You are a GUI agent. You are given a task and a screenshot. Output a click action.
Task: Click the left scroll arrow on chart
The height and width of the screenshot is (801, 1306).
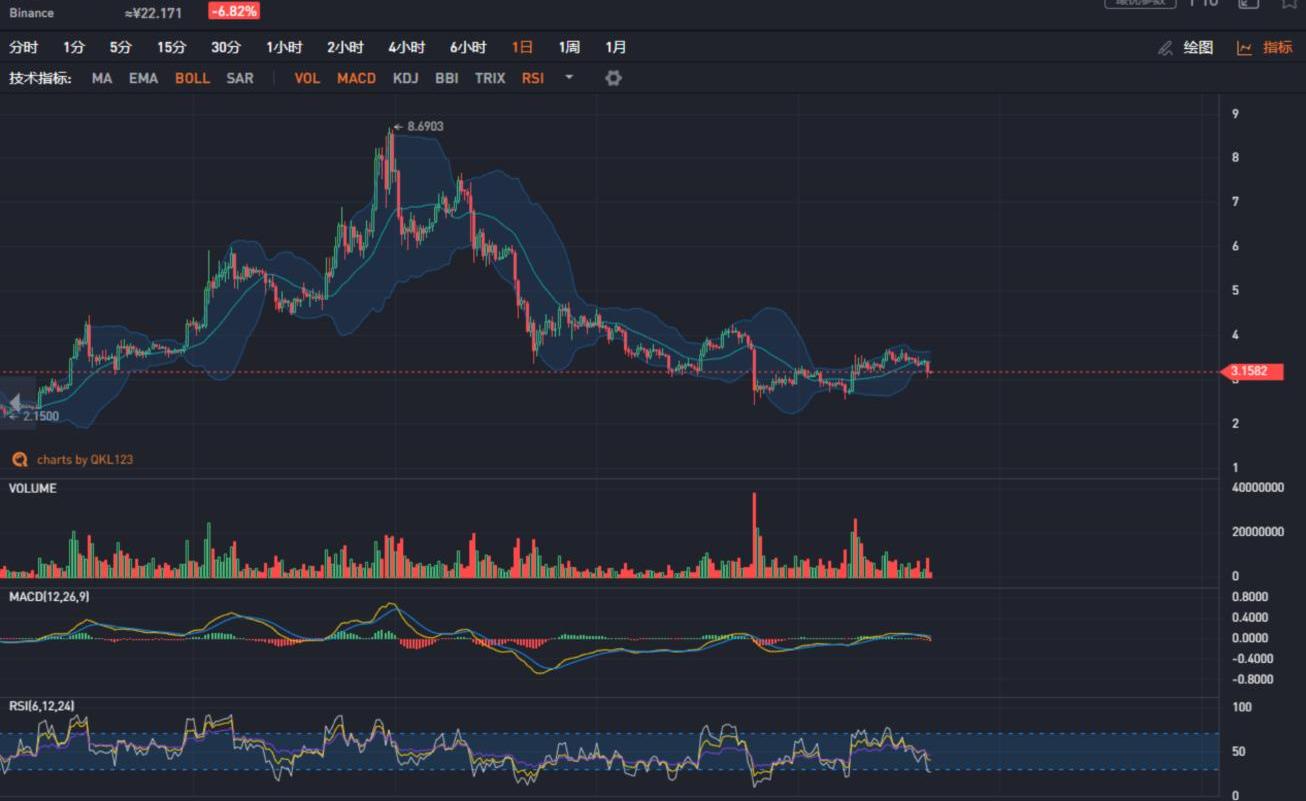pos(14,402)
